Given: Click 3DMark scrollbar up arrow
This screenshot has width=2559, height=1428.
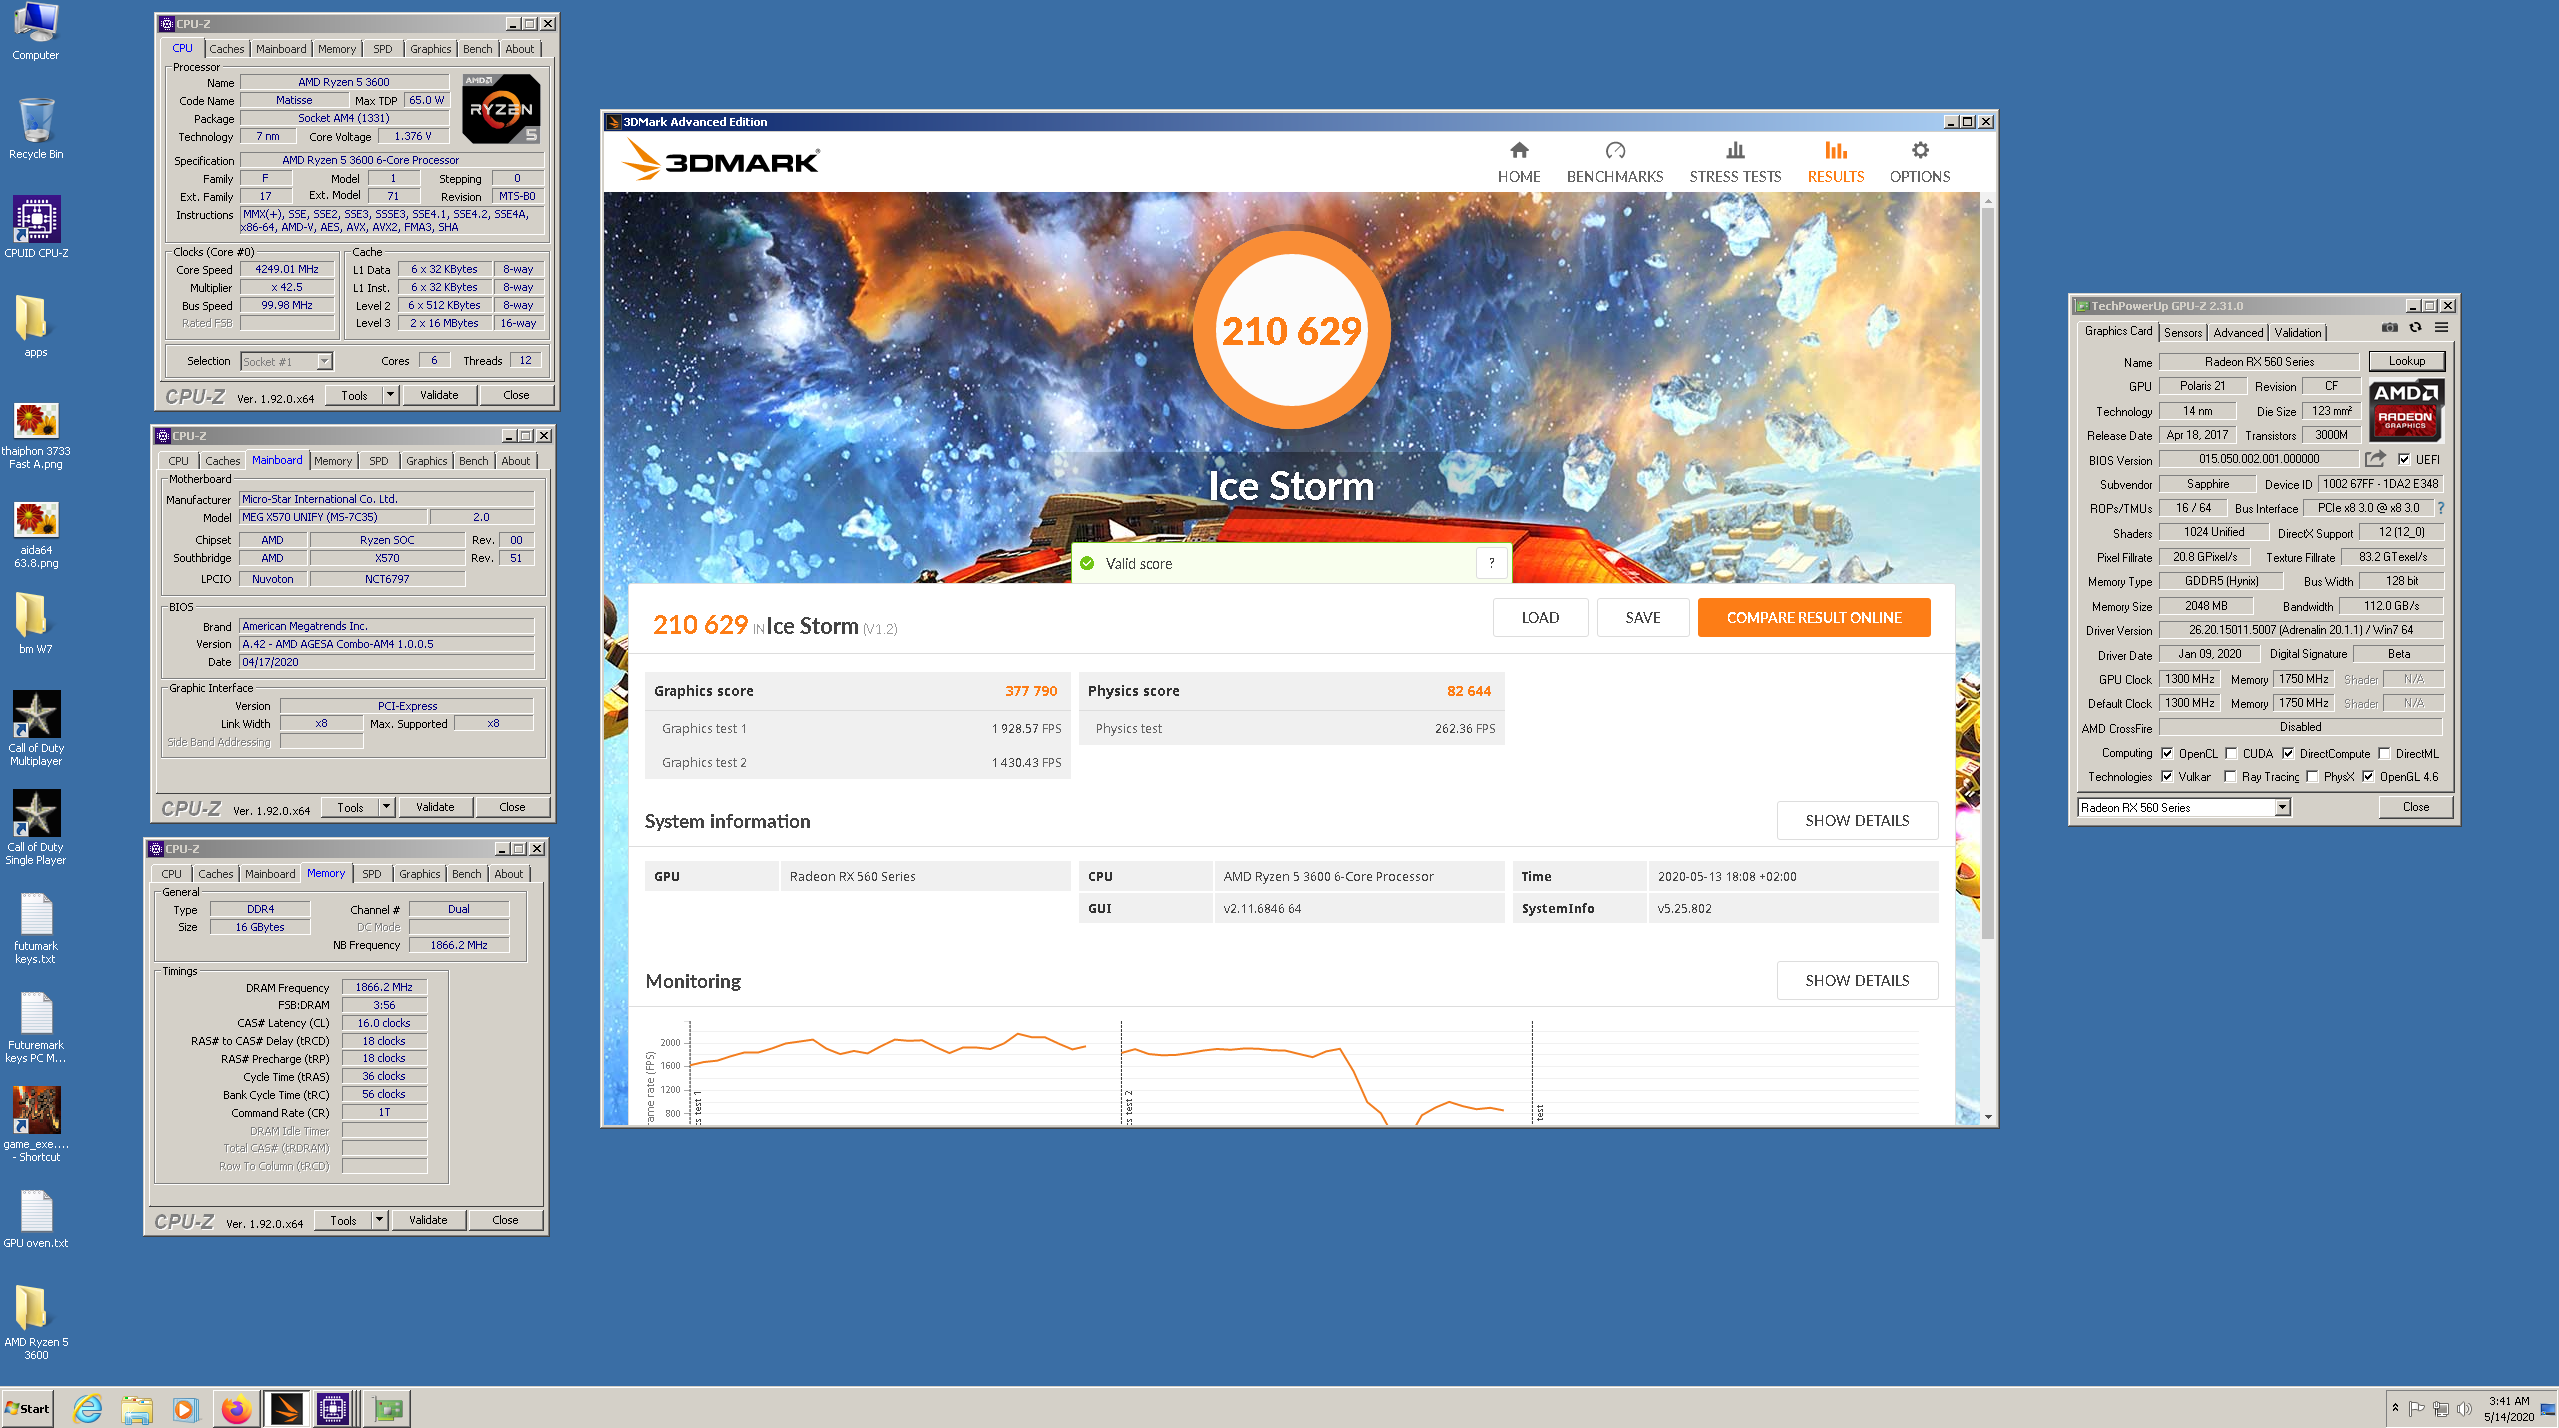Looking at the screenshot, I should pos(1987,200).
